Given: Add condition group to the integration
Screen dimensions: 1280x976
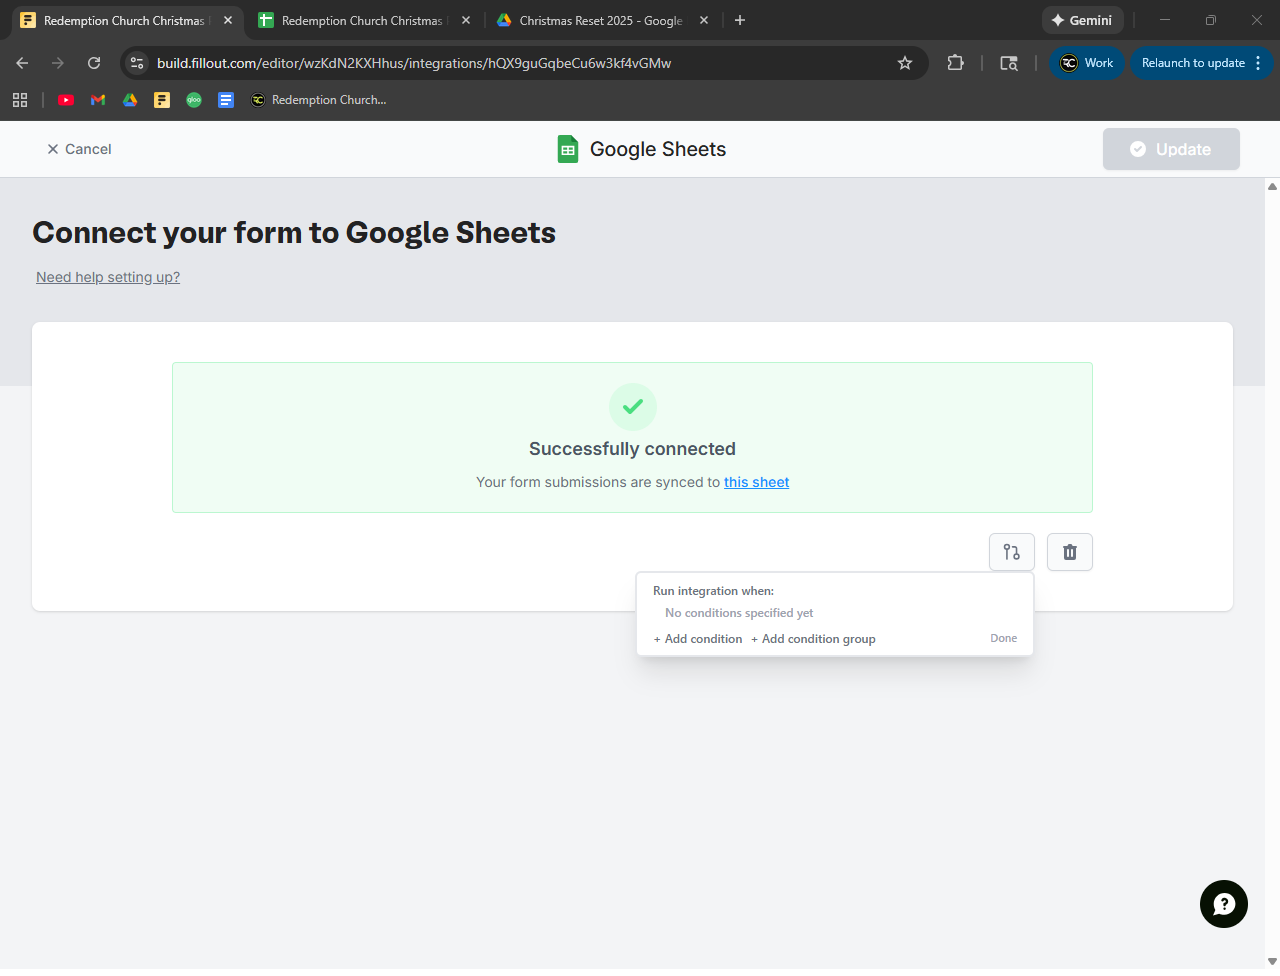Looking at the screenshot, I should (x=813, y=639).
